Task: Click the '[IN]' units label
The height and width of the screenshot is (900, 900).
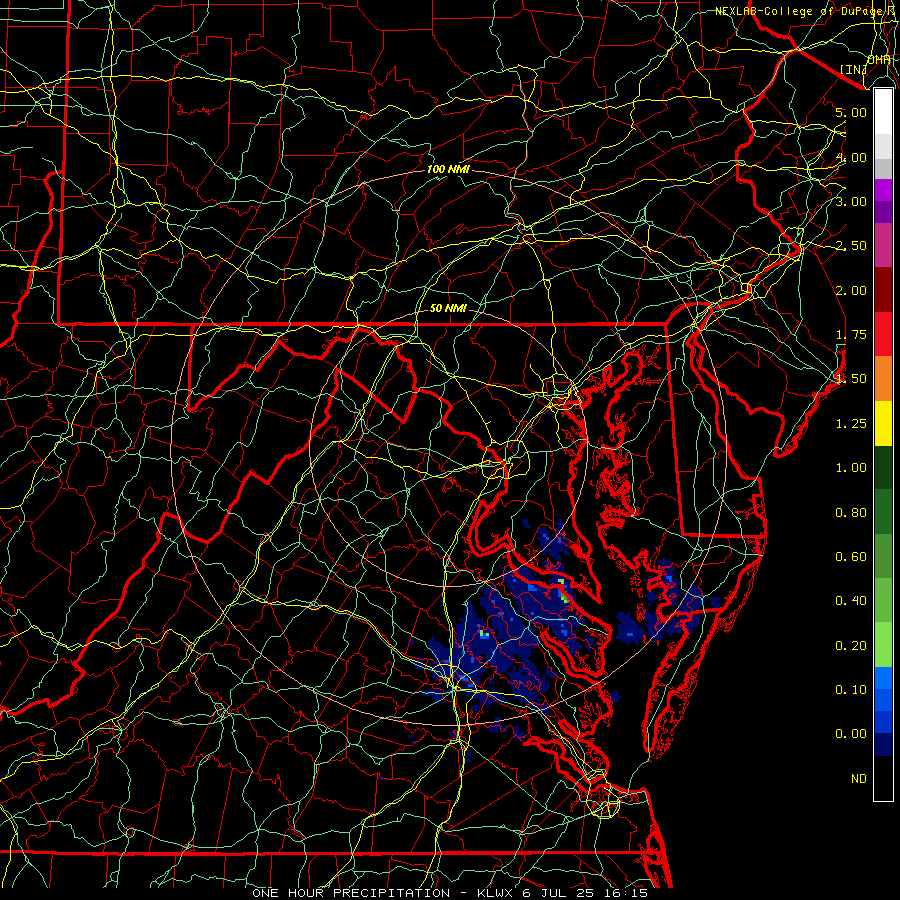Action: click(854, 69)
